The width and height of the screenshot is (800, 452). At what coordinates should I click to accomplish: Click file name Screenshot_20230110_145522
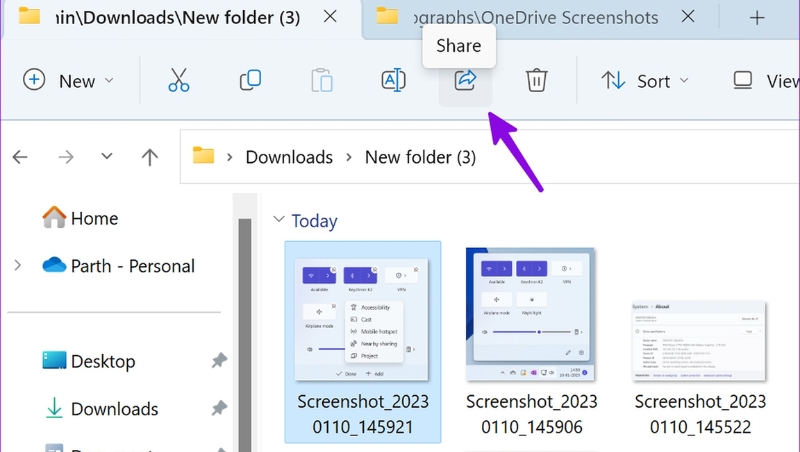click(x=701, y=414)
